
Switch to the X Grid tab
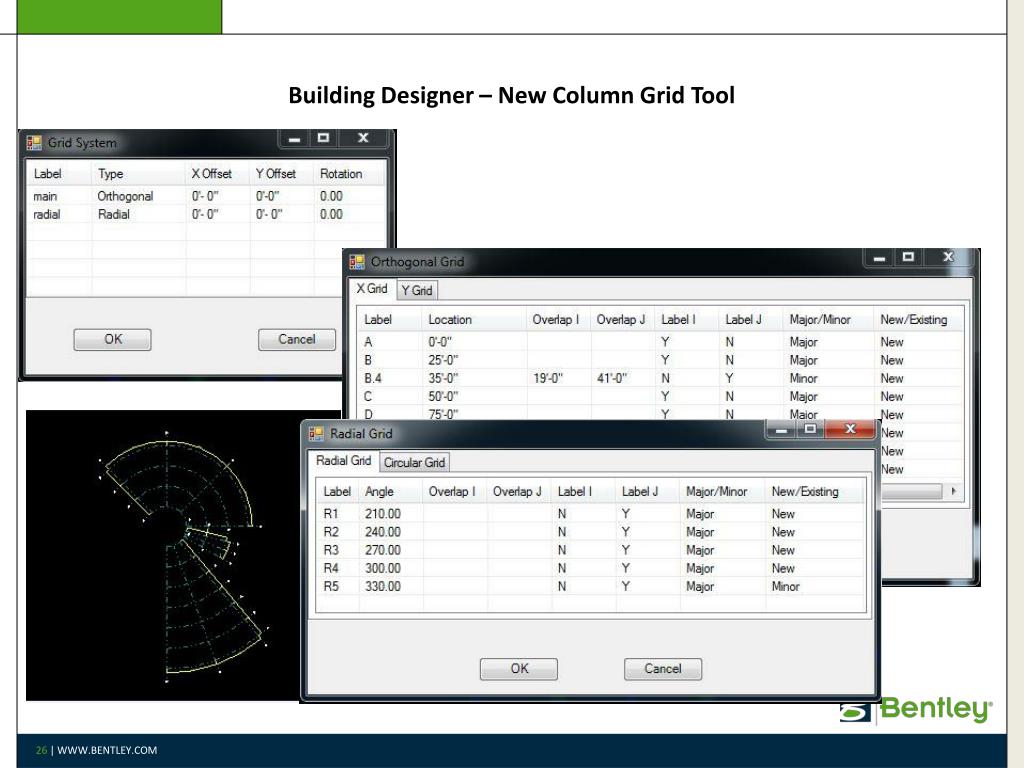pos(372,289)
